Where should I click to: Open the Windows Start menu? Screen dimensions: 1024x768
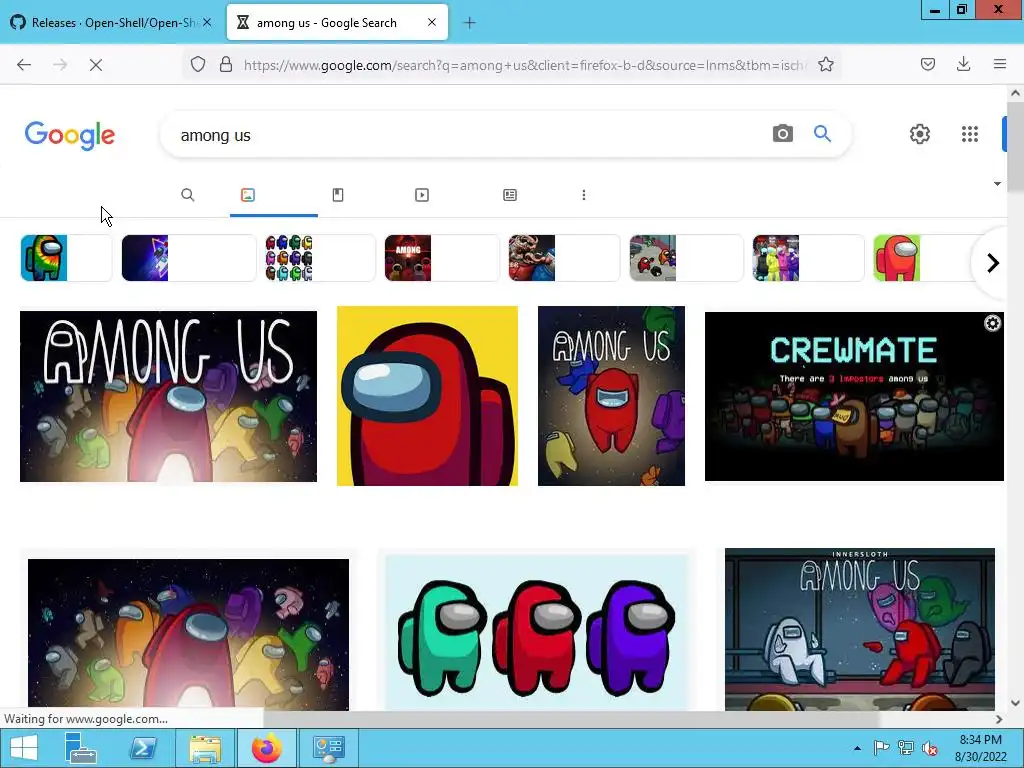[x=24, y=748]
